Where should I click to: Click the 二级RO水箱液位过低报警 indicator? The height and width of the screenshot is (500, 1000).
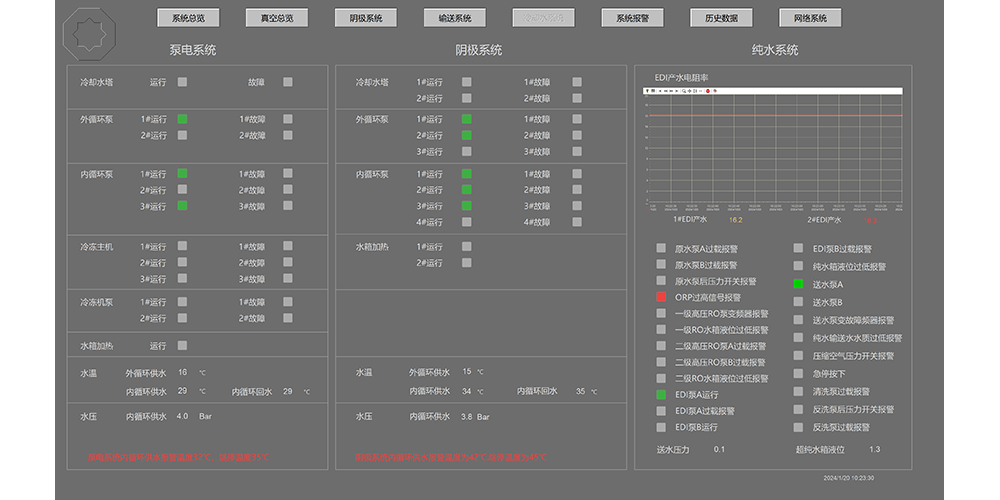click(x=661, y=378)
